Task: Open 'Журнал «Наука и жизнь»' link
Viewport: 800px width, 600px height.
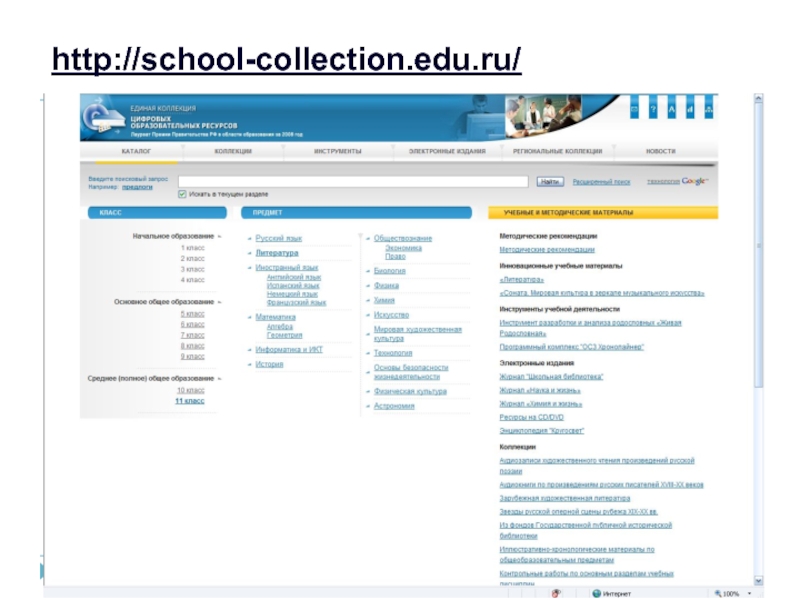Action: [x=540, y=390]
